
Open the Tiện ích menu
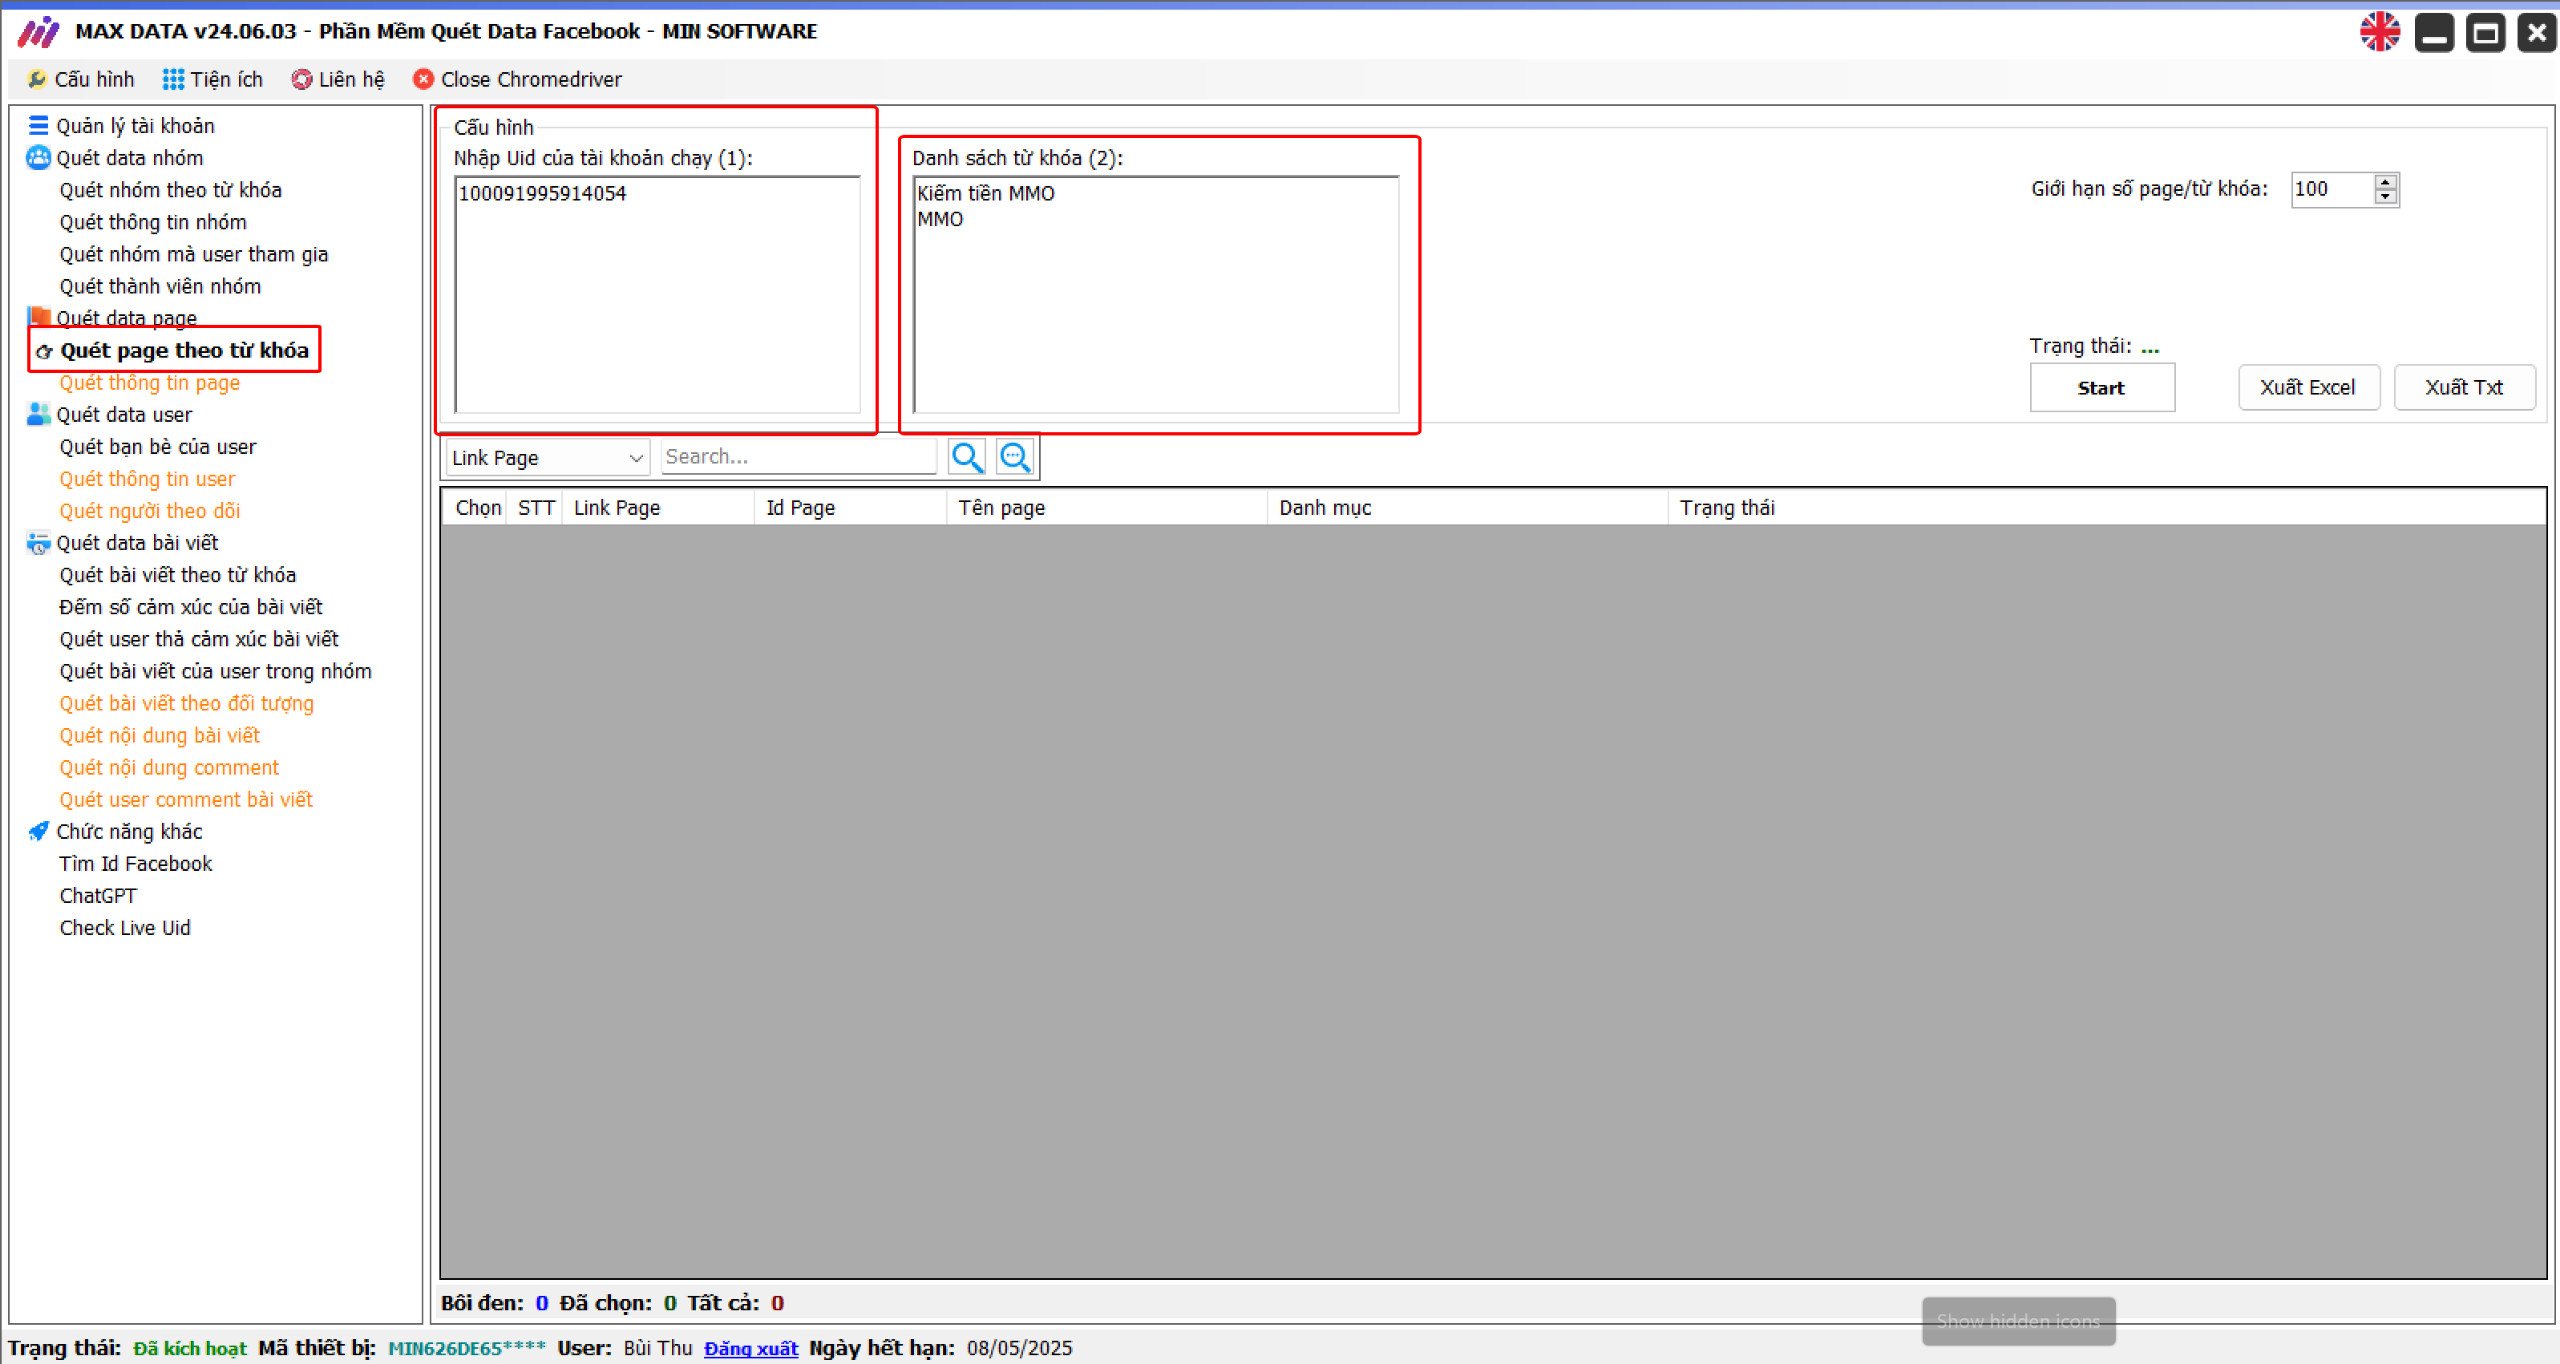point(213,79)
